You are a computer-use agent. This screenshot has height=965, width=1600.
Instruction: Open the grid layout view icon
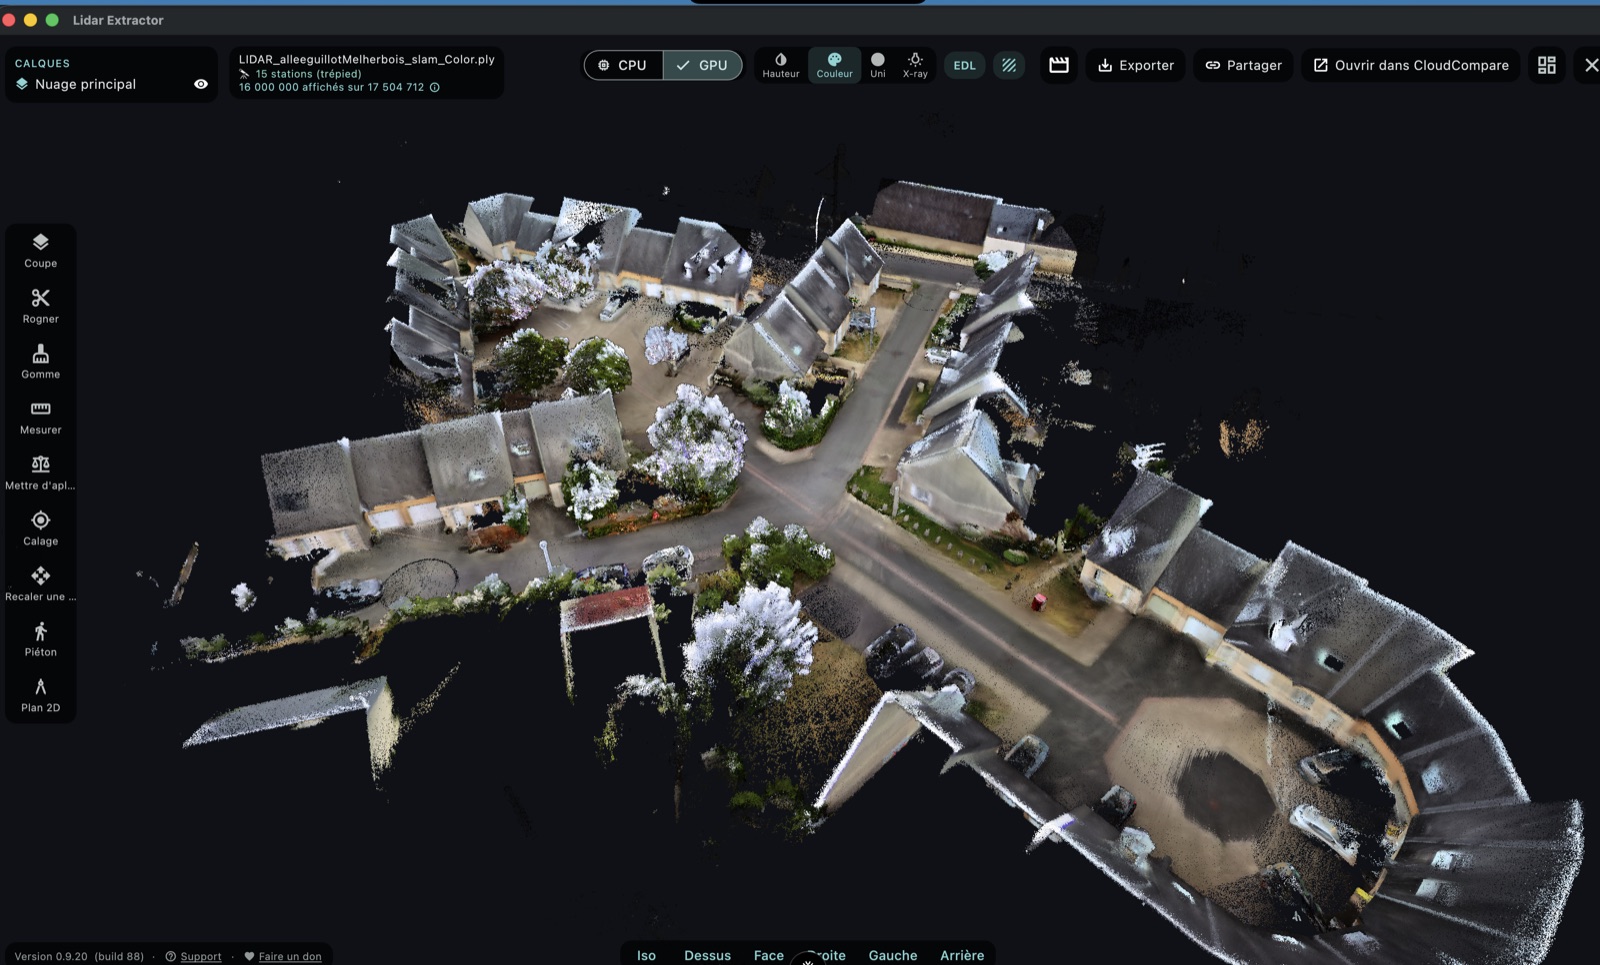1546,65
